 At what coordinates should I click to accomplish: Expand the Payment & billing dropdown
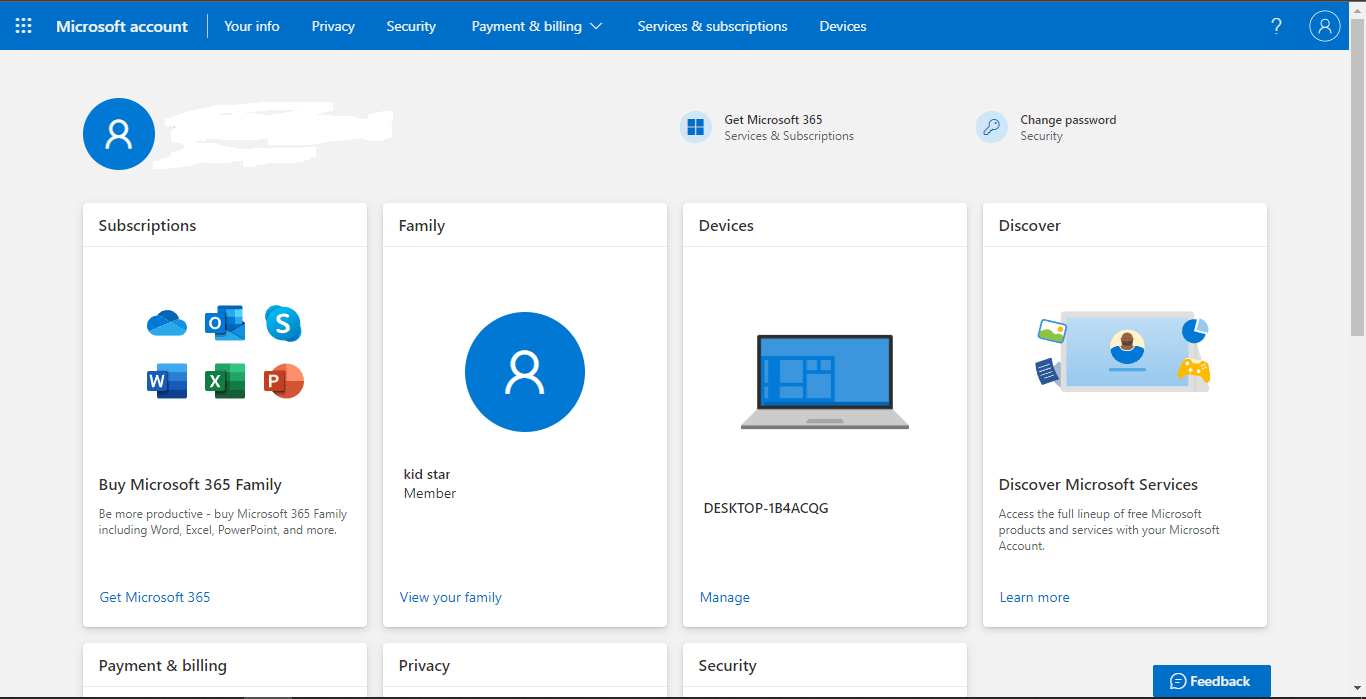tap(537, 26)
